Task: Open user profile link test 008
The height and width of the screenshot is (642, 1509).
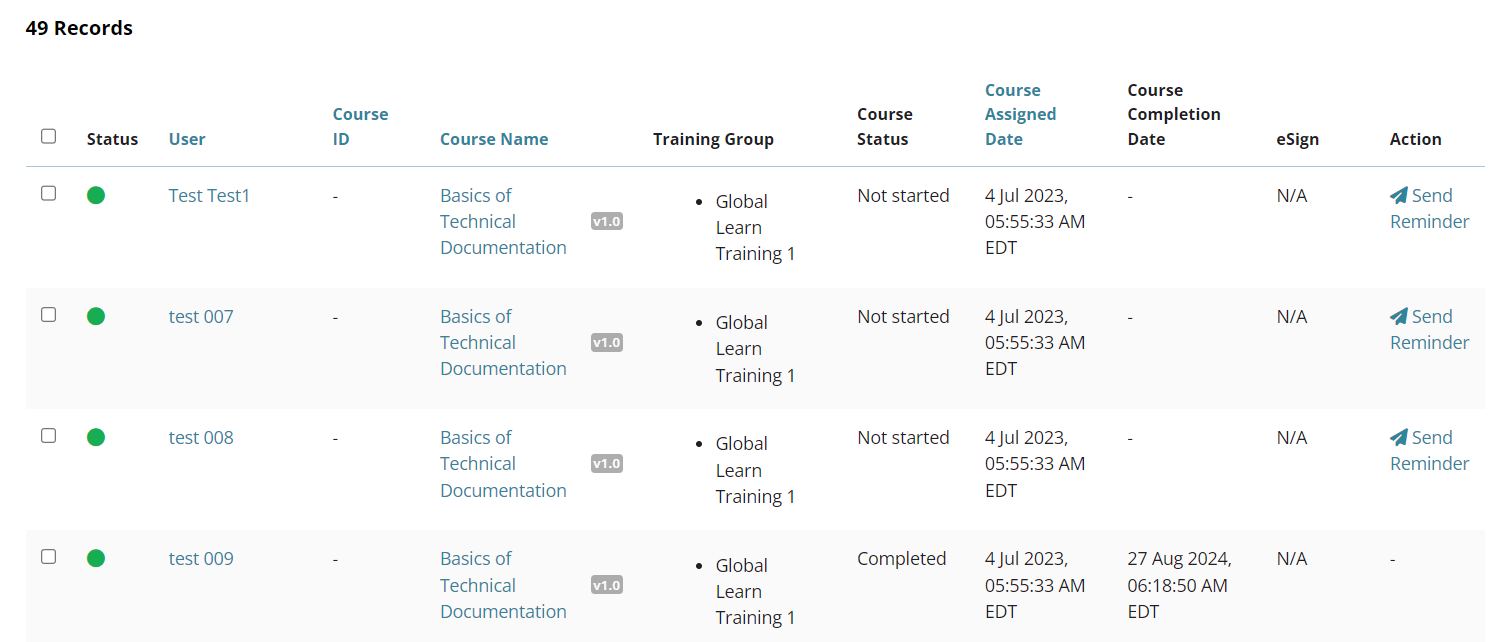Action: tap(201, 437)
